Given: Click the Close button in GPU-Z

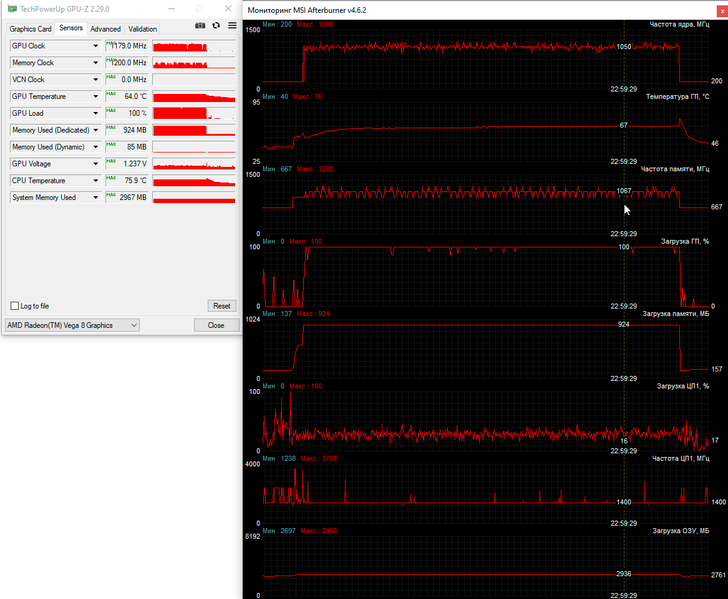Looking at the screenshot, I should (216, 326).
